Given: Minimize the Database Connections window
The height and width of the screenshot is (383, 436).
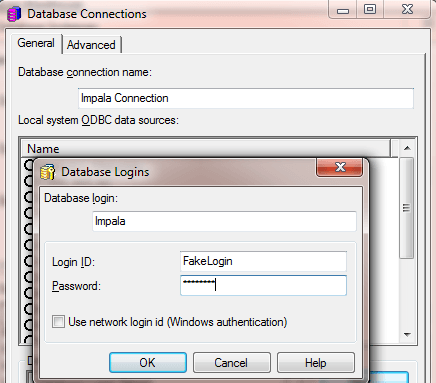Looking at the screenshot, I should [343, 9].
